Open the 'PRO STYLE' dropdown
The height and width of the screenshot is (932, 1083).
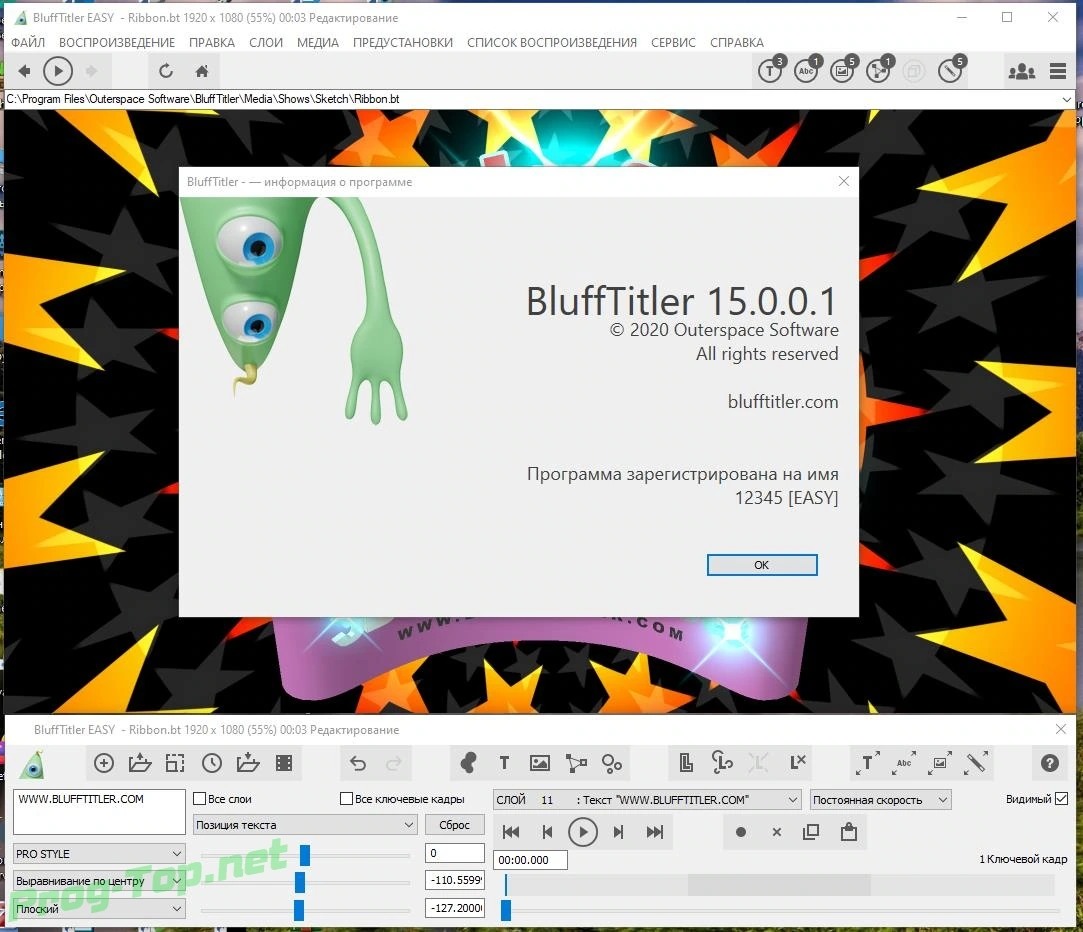pyautogui.click(x=99, y=853)
